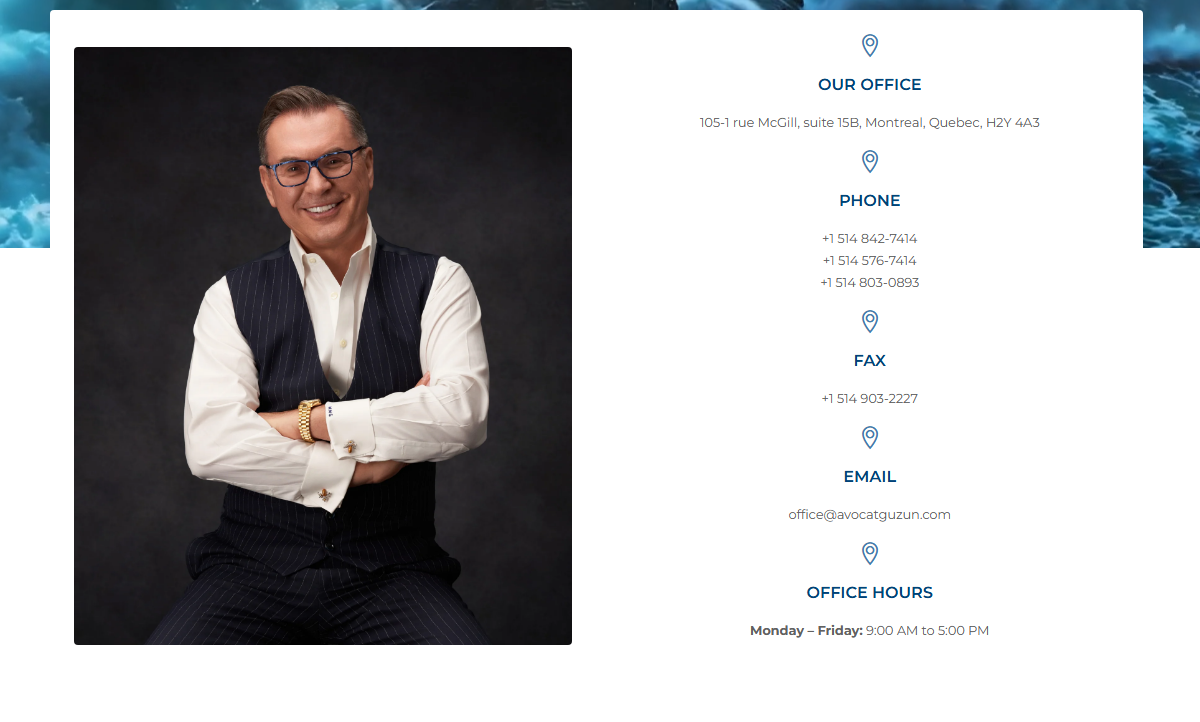Click the fax number +1 514 903-2227
1200x722 pixels.
(870, 399)
